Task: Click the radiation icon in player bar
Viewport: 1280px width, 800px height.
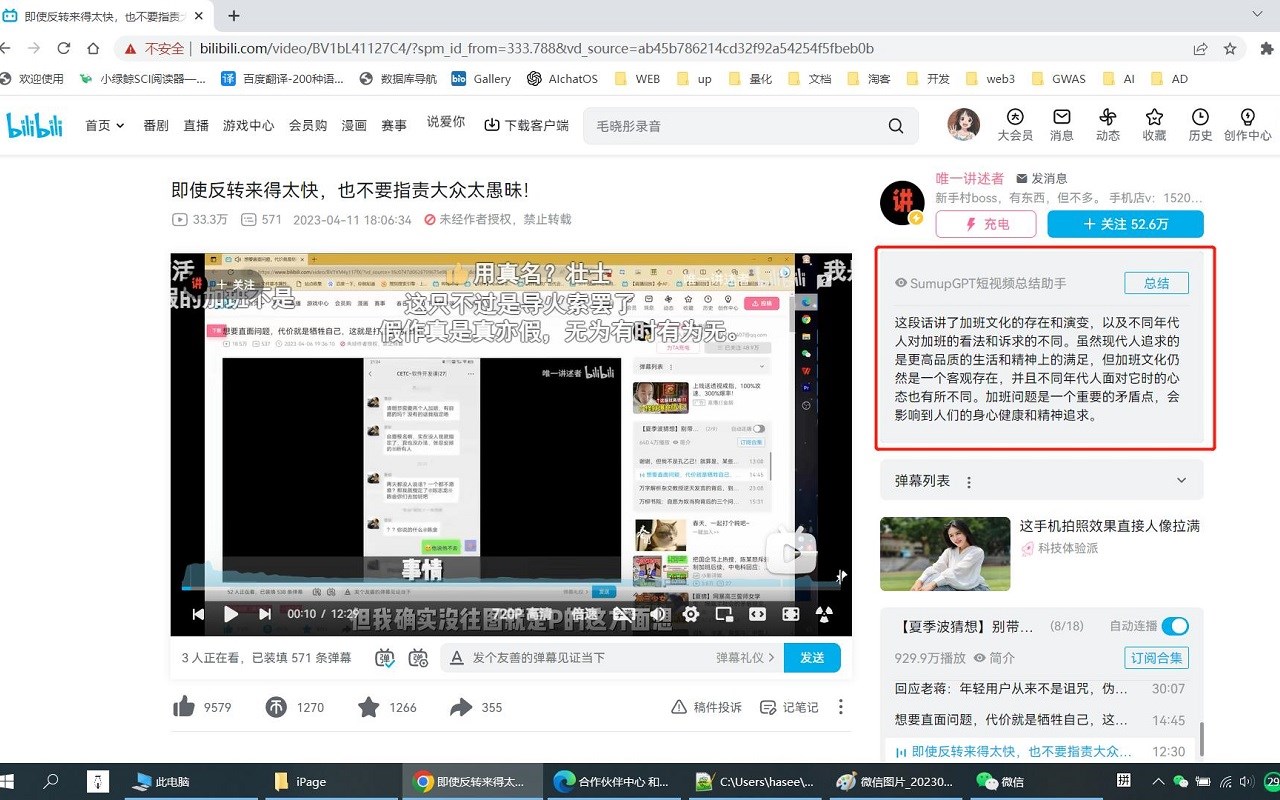Action: (x=824, y=614)
